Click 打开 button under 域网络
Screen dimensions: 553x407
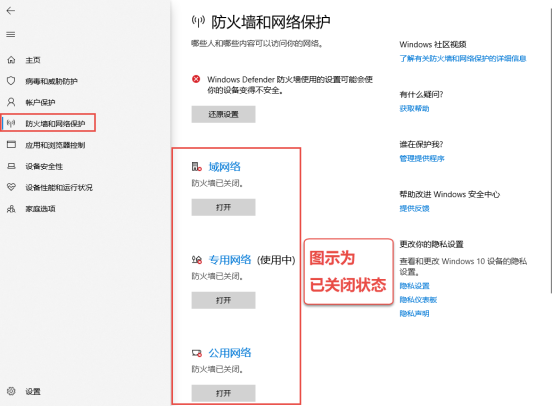223,207
